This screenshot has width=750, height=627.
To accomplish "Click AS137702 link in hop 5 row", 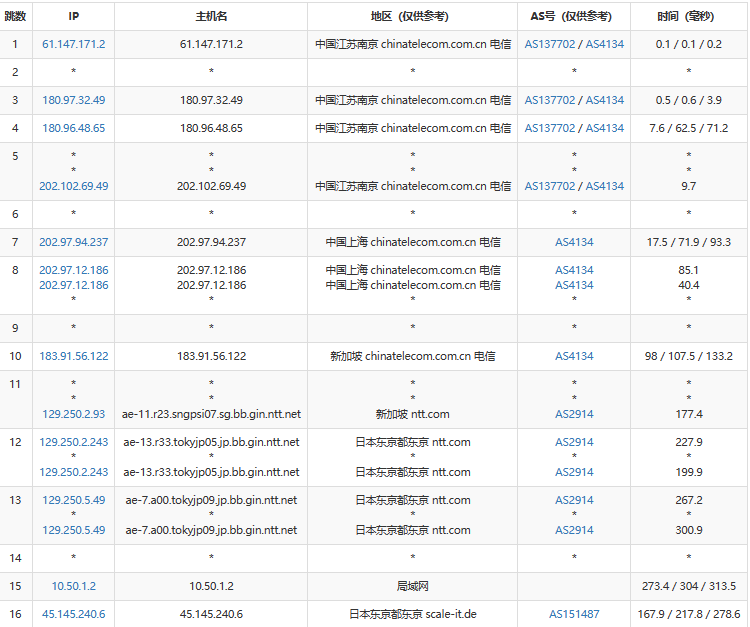I will tap(550, 186).
